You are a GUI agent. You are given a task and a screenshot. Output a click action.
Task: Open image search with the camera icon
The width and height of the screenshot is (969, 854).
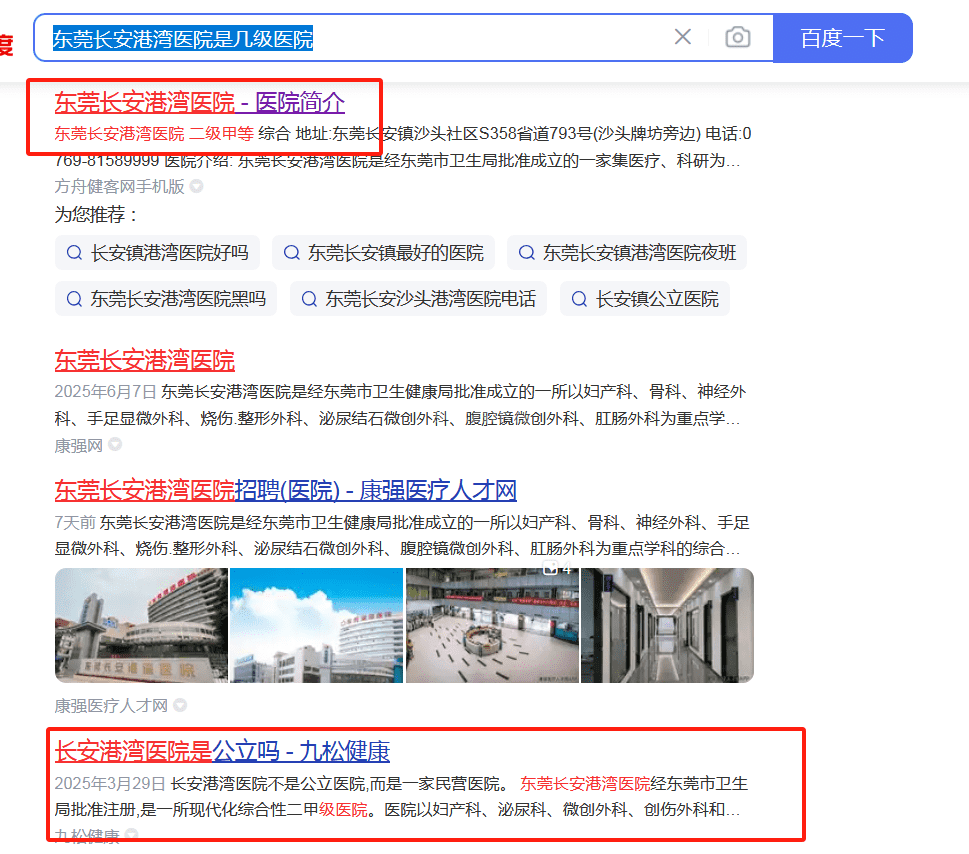point(737,37)
